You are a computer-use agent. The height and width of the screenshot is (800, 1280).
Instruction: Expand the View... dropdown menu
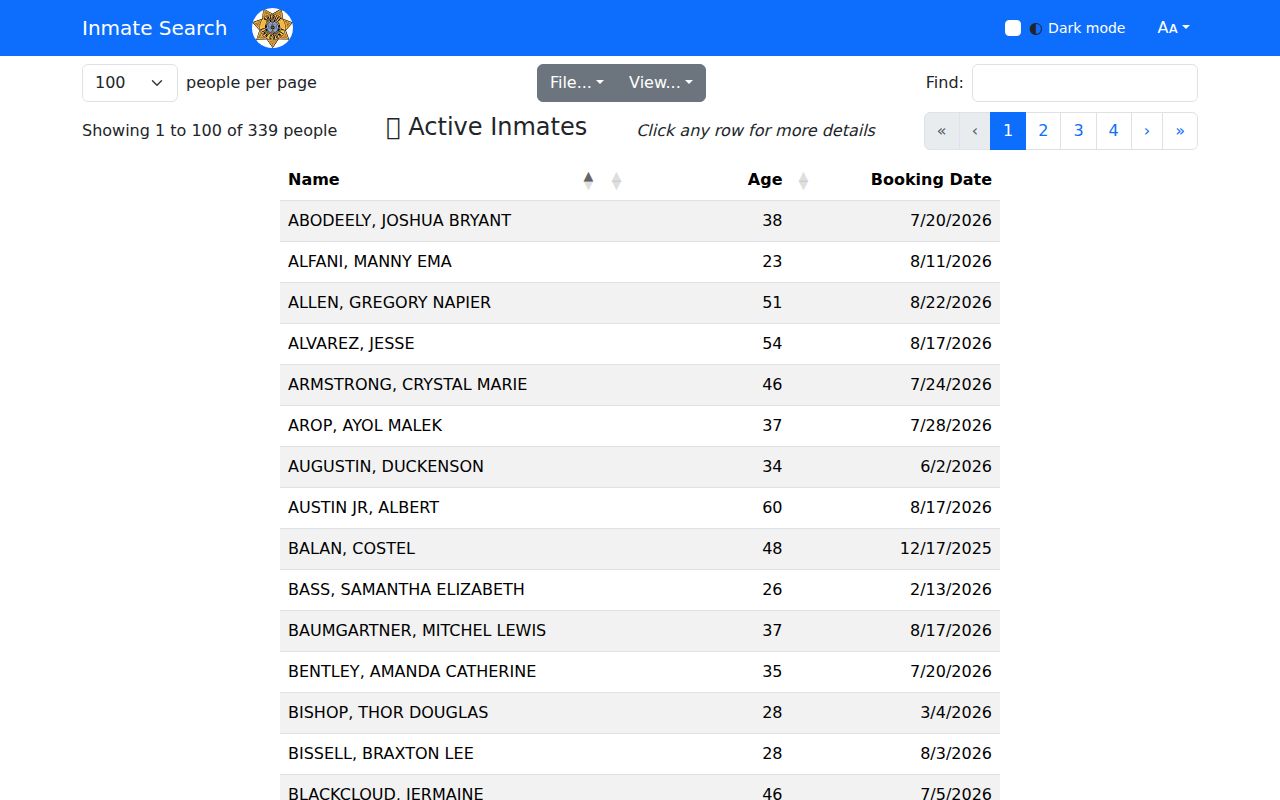click(661, 83)
